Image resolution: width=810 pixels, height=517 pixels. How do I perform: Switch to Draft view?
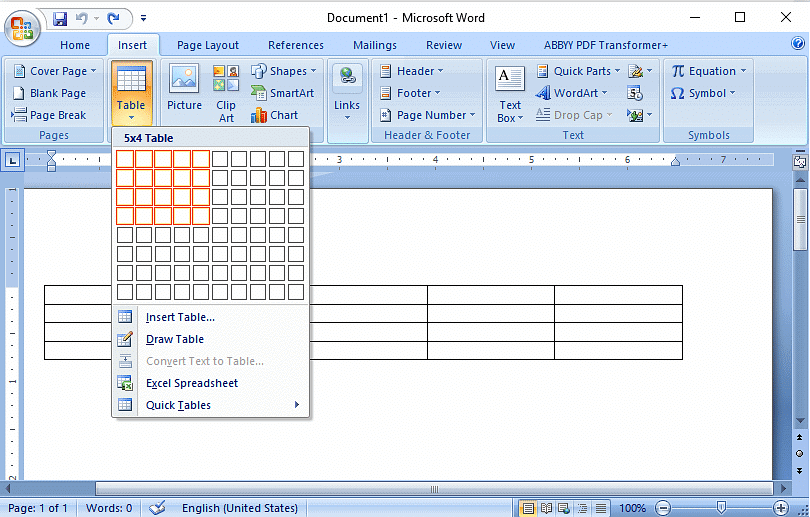click(x=600, y=508)
